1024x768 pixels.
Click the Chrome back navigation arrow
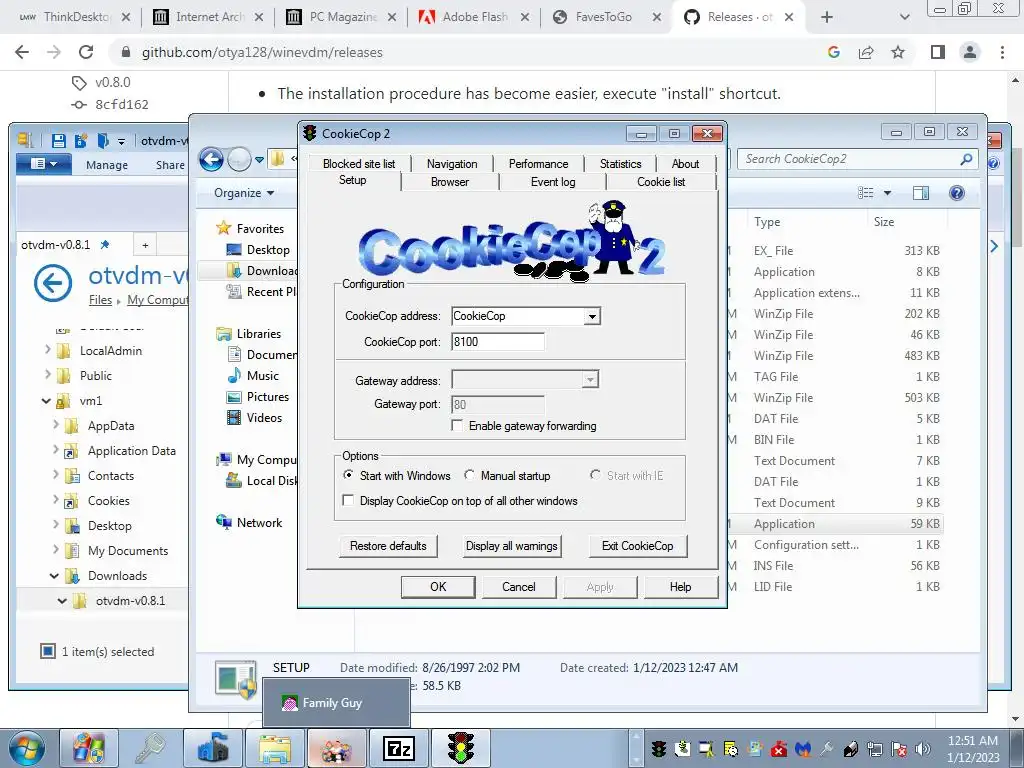tap(22, 52)
